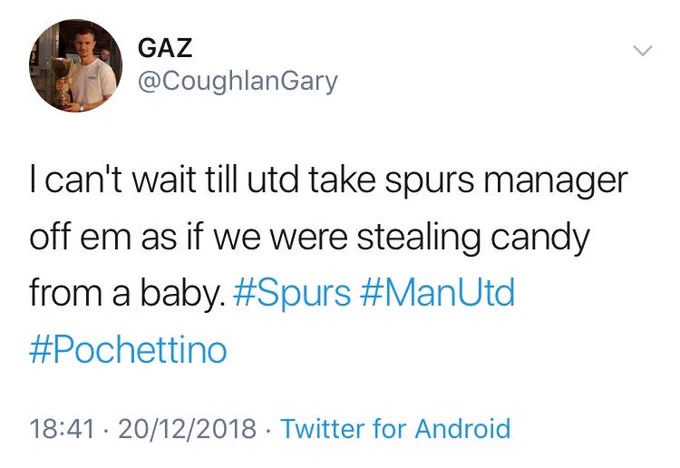Screen dimensions: 680x468
Task: Click the word "Android" in the source label
Action: [x=462, y=428]
